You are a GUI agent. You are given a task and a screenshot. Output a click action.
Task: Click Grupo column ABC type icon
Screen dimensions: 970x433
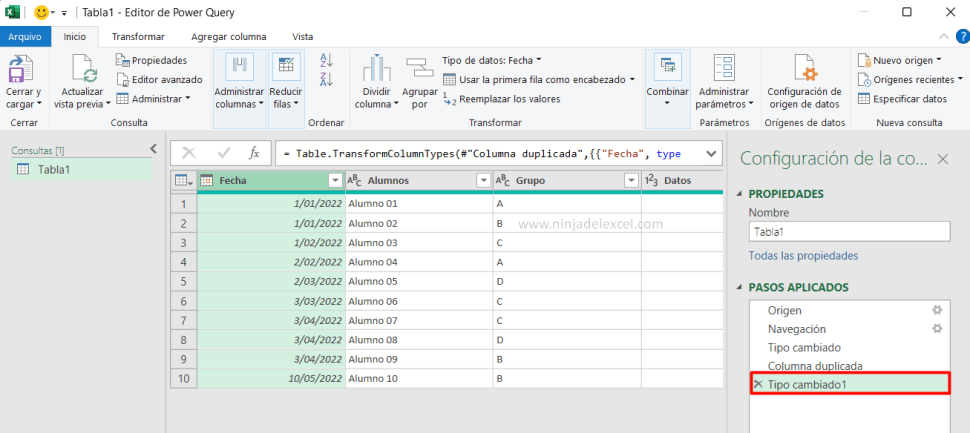pos(502,181)
